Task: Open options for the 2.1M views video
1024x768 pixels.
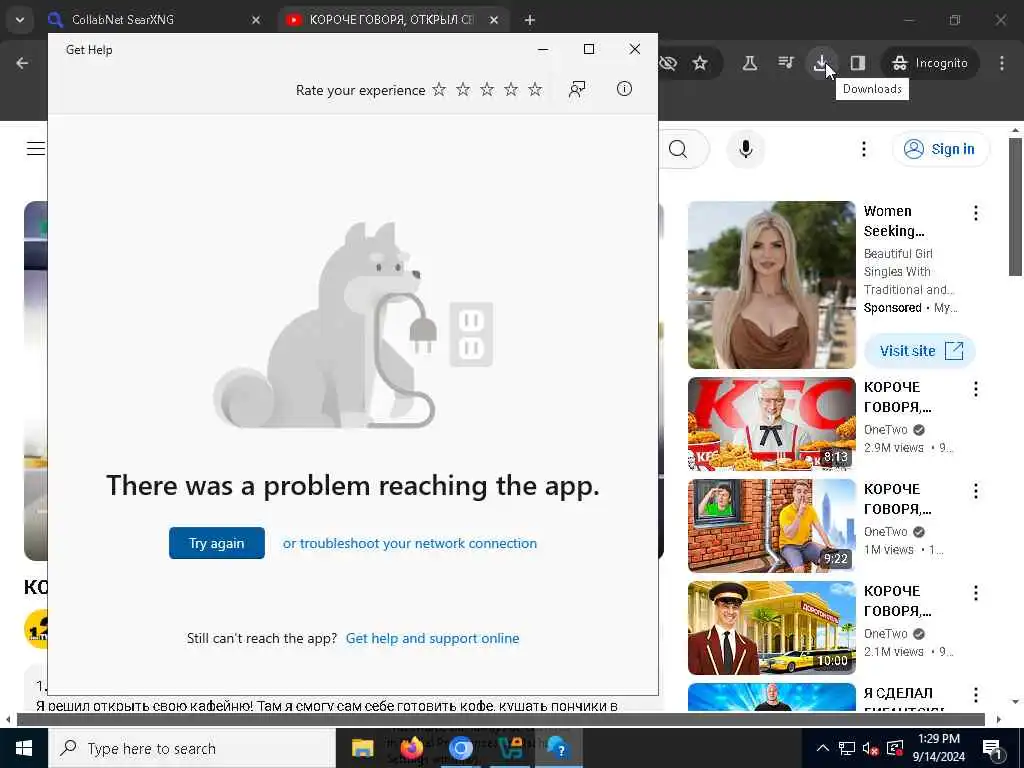Action: click(x=976, y=593)
